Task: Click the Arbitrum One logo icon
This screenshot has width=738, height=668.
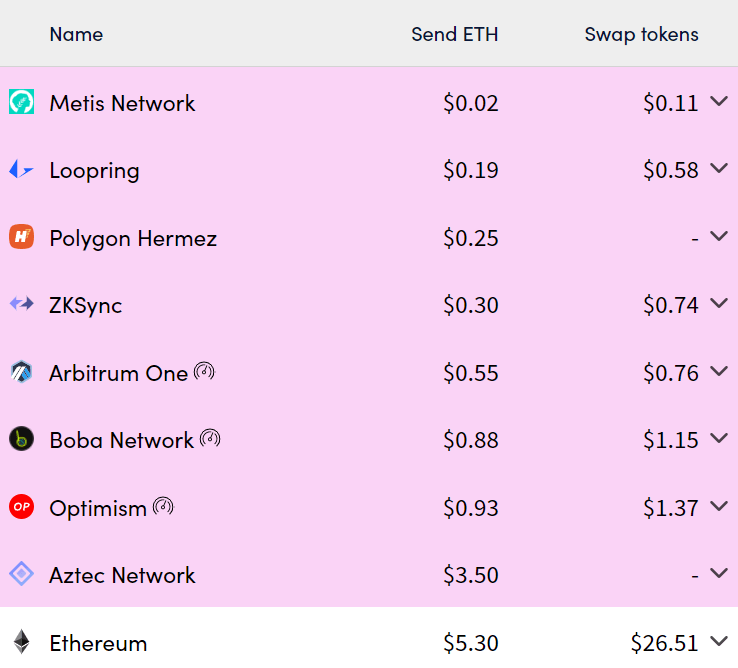Action: tap(22, 372)
